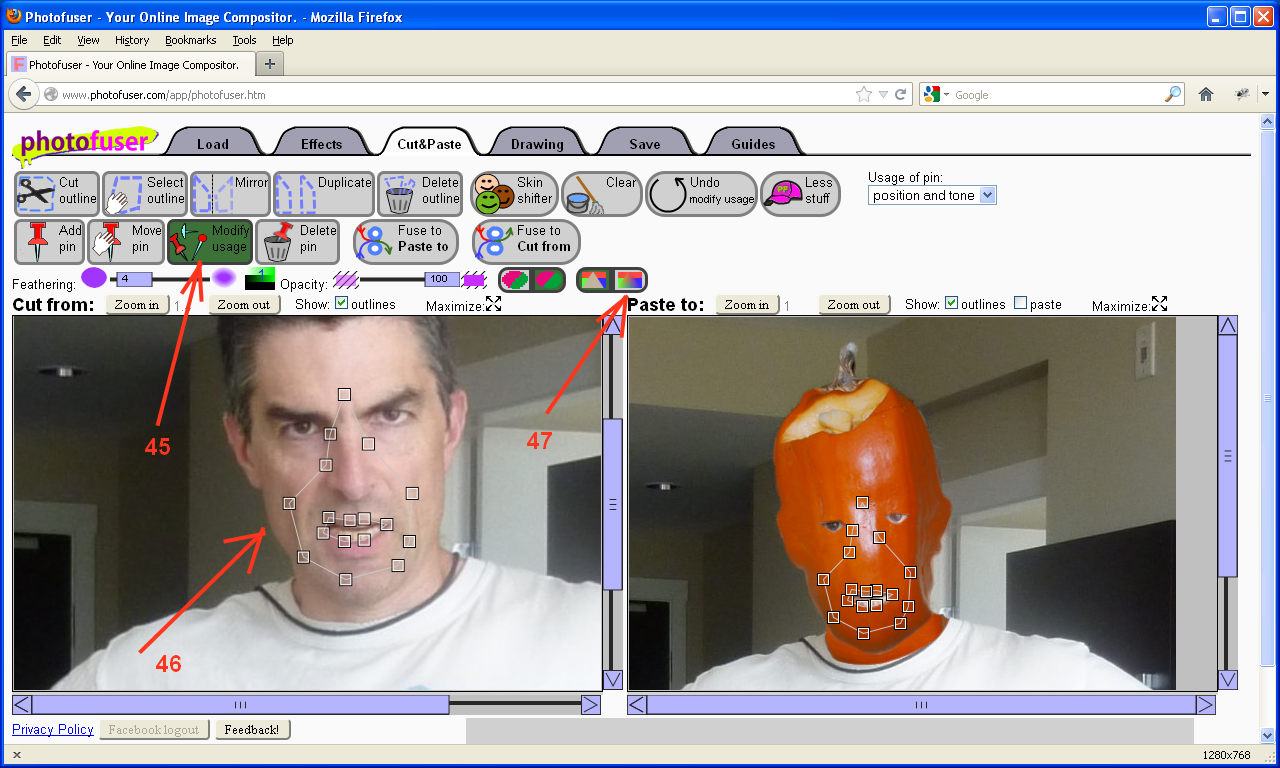
Task: Click Cut from vertical scrollbar thumb
Action: coord(612,503)
